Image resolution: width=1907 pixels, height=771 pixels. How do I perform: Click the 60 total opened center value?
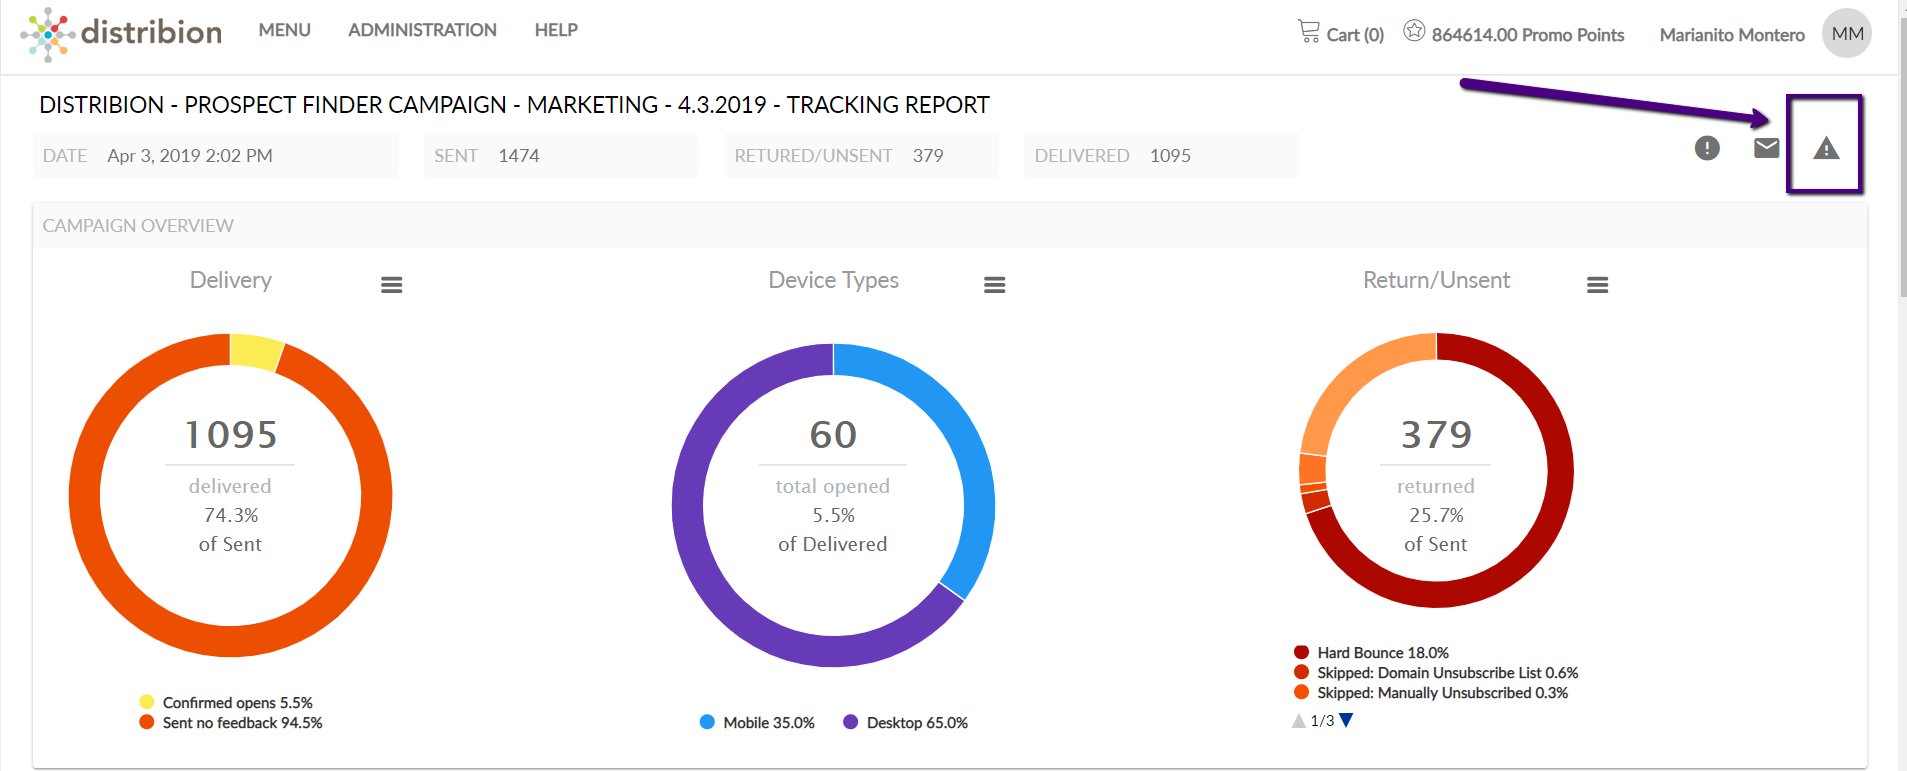(833, 435)
